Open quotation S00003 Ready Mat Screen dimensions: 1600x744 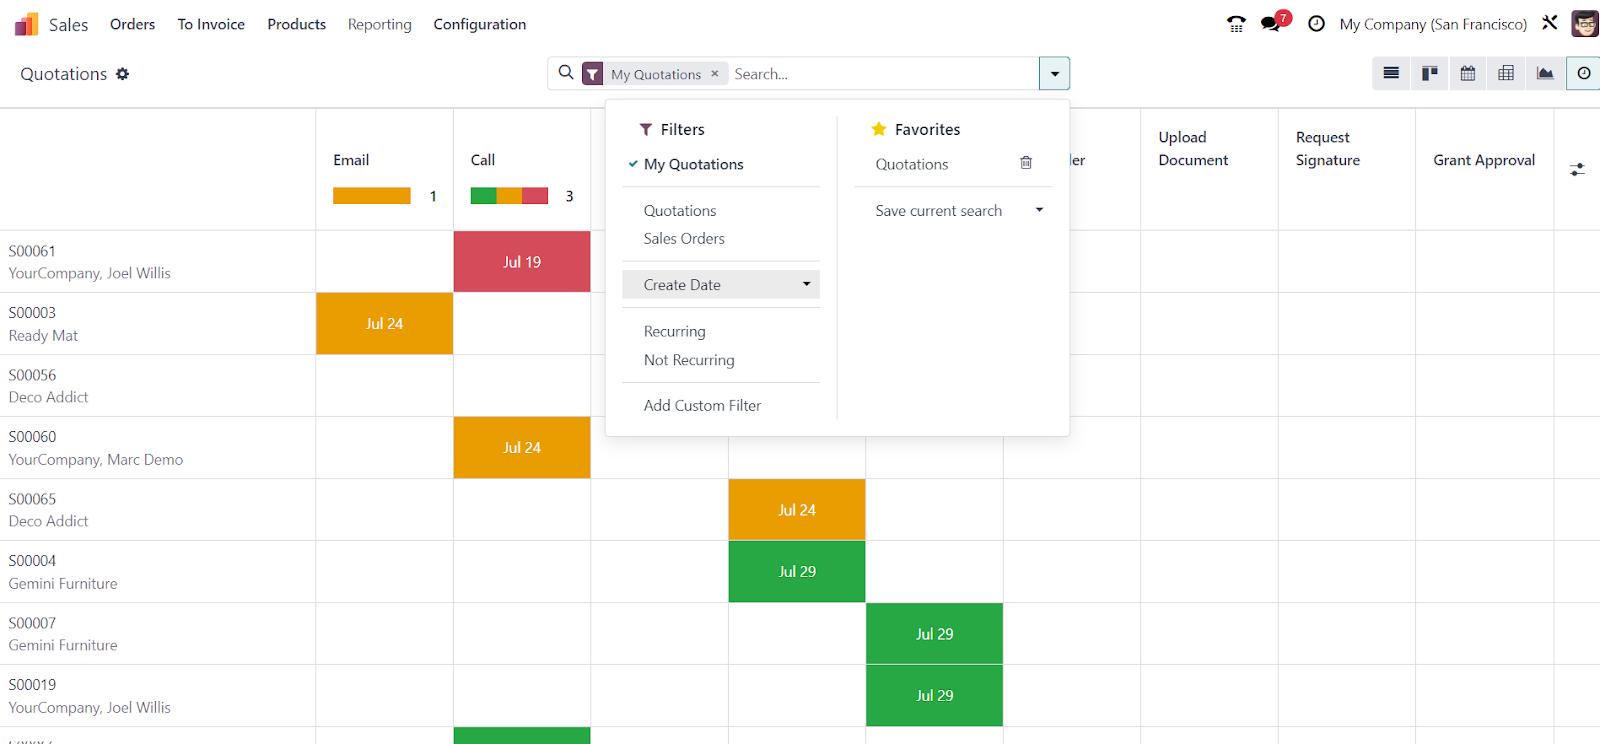(x=158, y=324)
